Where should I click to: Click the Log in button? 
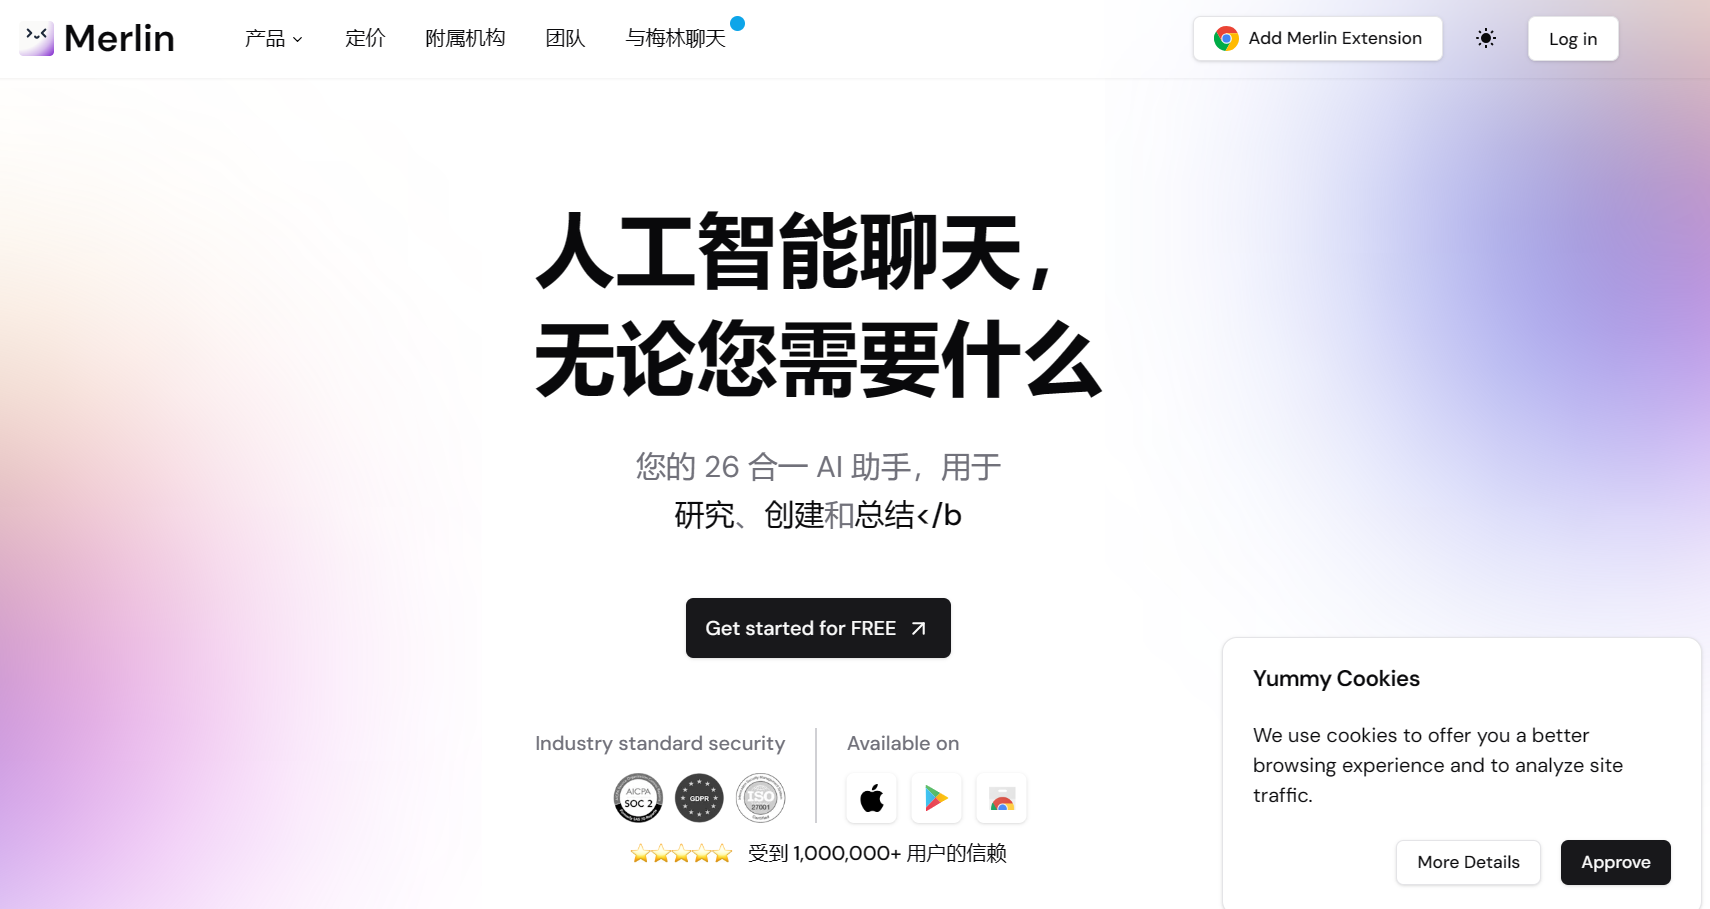(1573, 39)
